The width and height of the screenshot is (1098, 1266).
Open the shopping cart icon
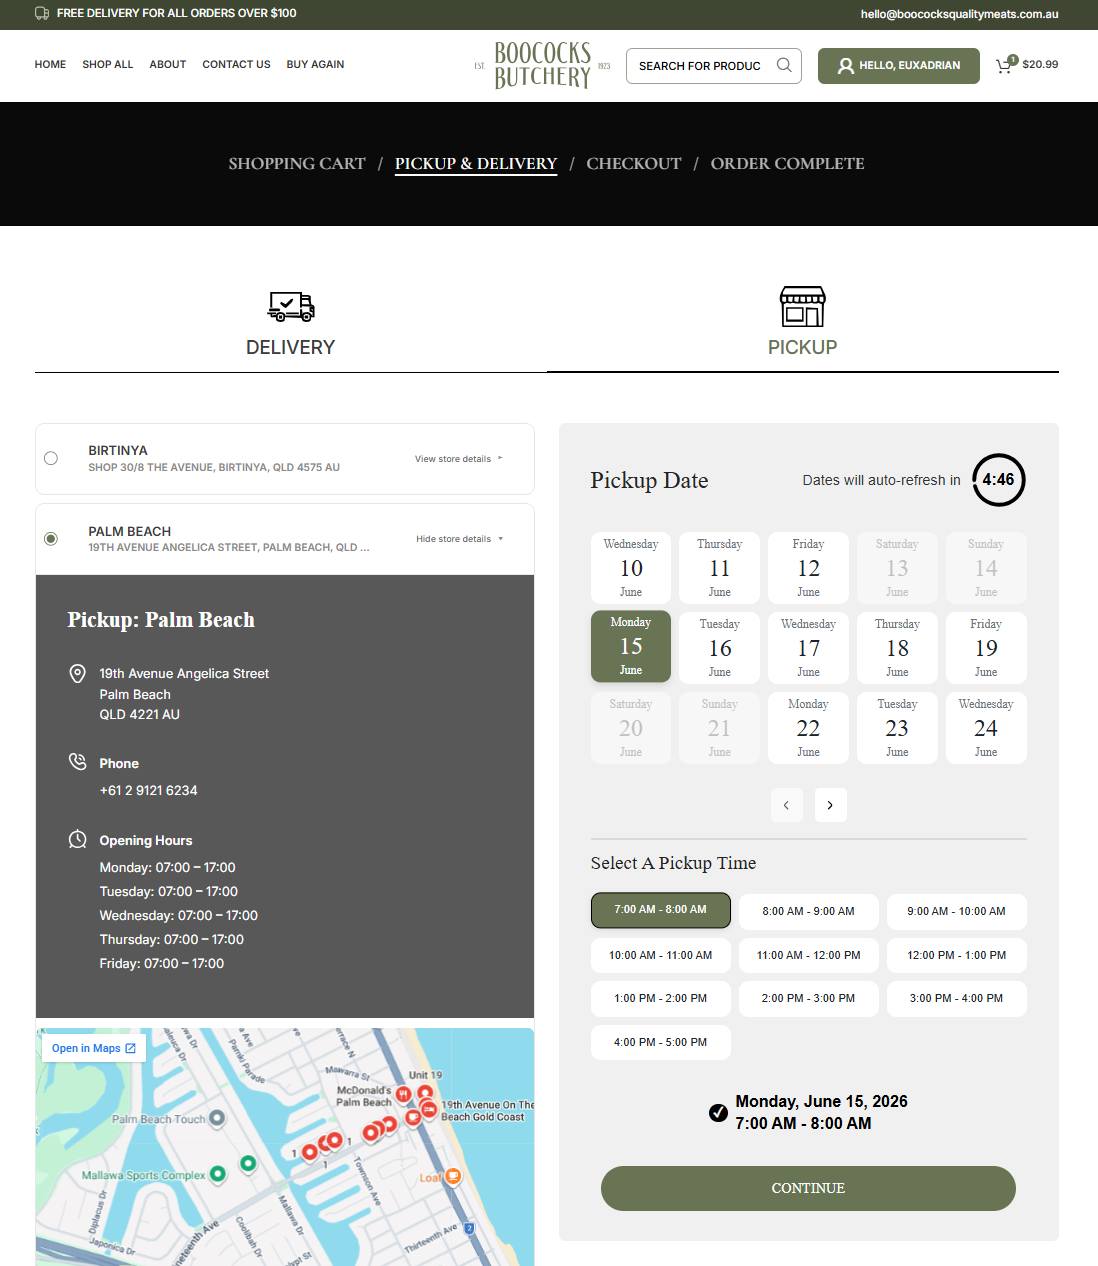pyautogui.click(x=1006, y=65)
